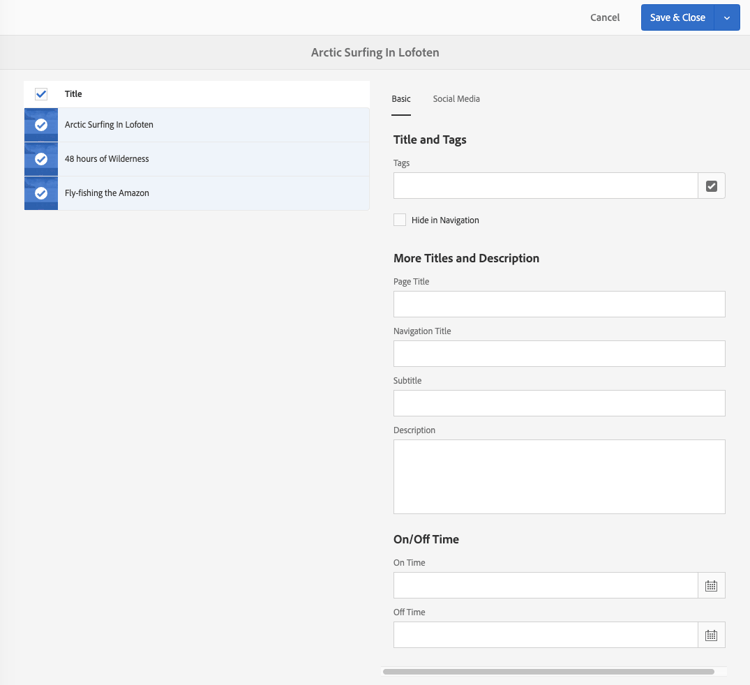Click the Subtitle text field

[559, 403]
